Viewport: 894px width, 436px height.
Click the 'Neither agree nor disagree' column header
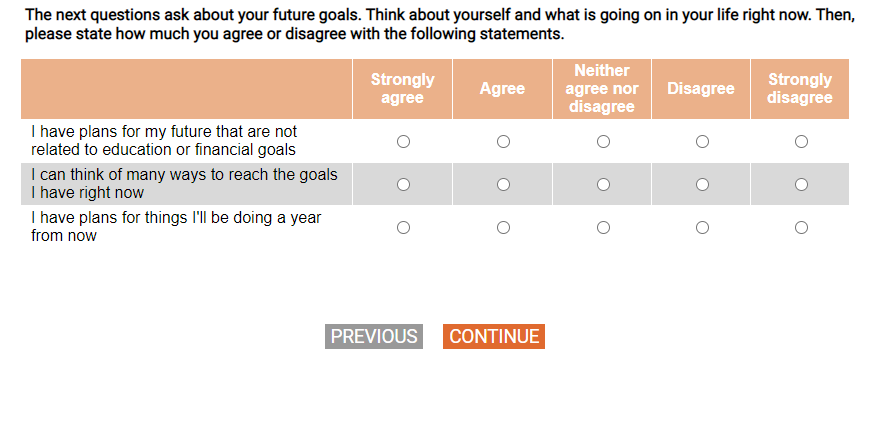point(602,89)
